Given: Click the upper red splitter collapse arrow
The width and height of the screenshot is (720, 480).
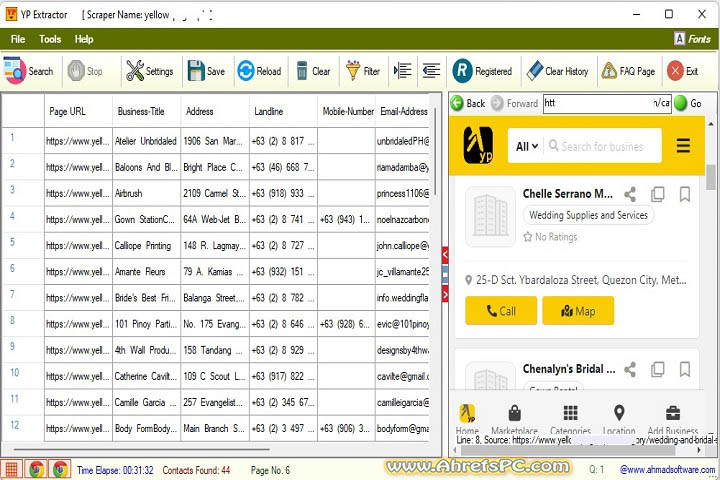Looking at the screenshot, I should click(444, 254).
